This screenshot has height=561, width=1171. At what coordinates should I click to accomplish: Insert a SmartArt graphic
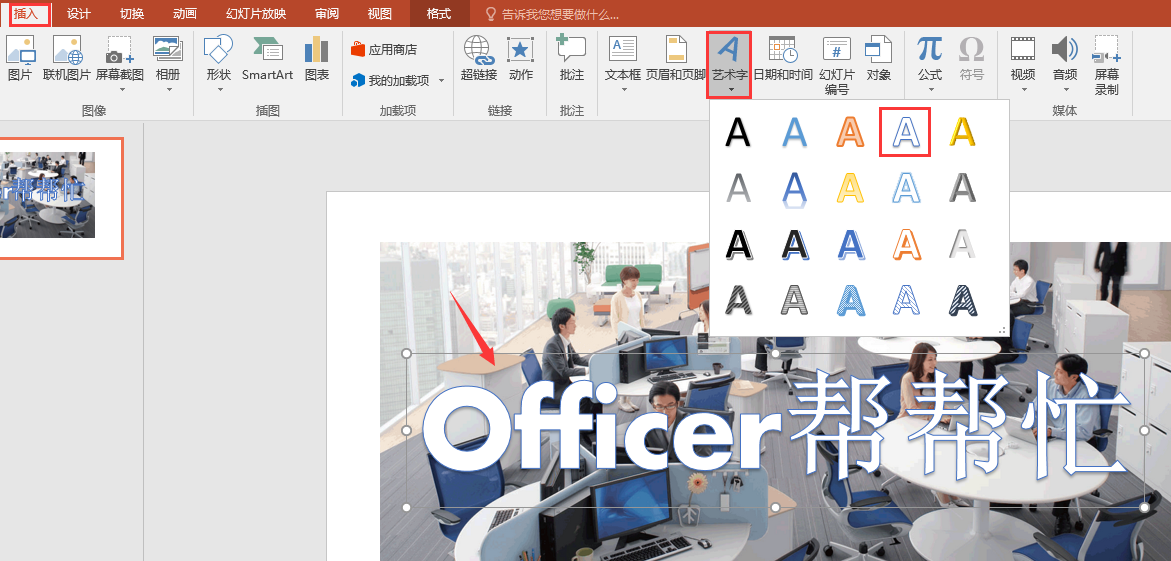[x=267, y=58]
